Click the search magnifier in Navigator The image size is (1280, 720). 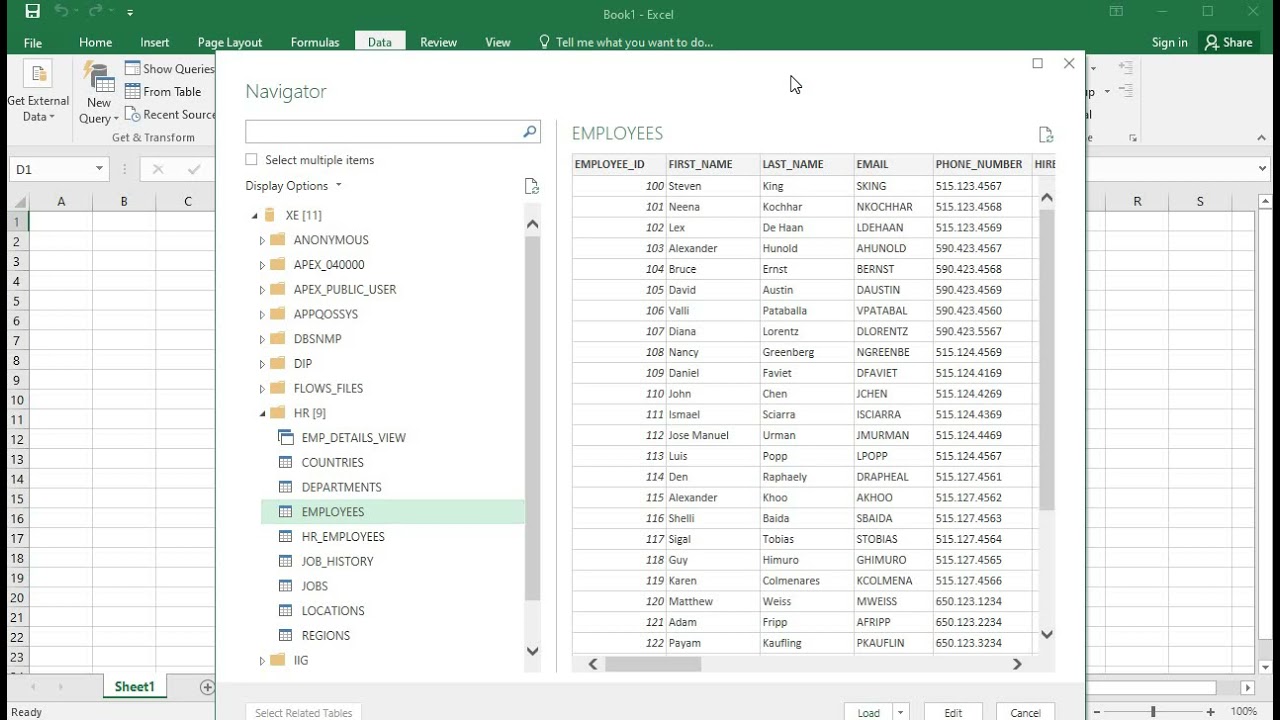click(530, 131)
